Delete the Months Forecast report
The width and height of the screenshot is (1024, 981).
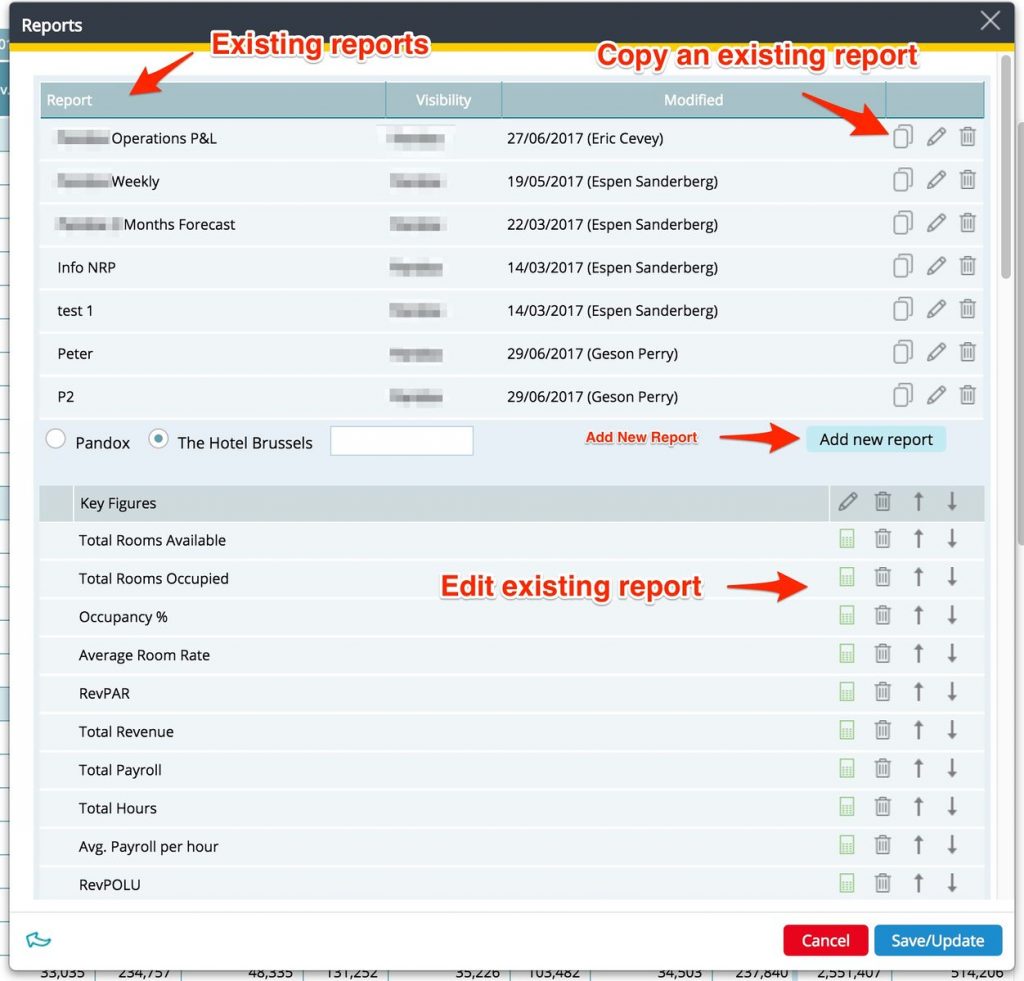[x=968, y=224]
